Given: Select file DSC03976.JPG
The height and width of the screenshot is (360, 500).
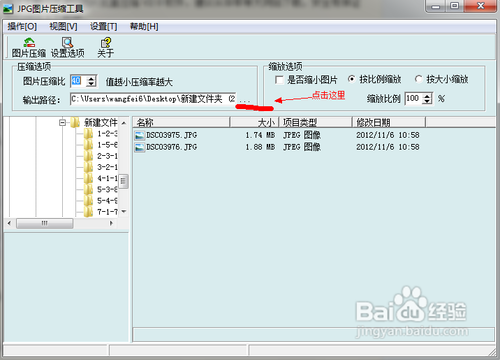Looking at the screenshot, I should click(x=171, y=147).
